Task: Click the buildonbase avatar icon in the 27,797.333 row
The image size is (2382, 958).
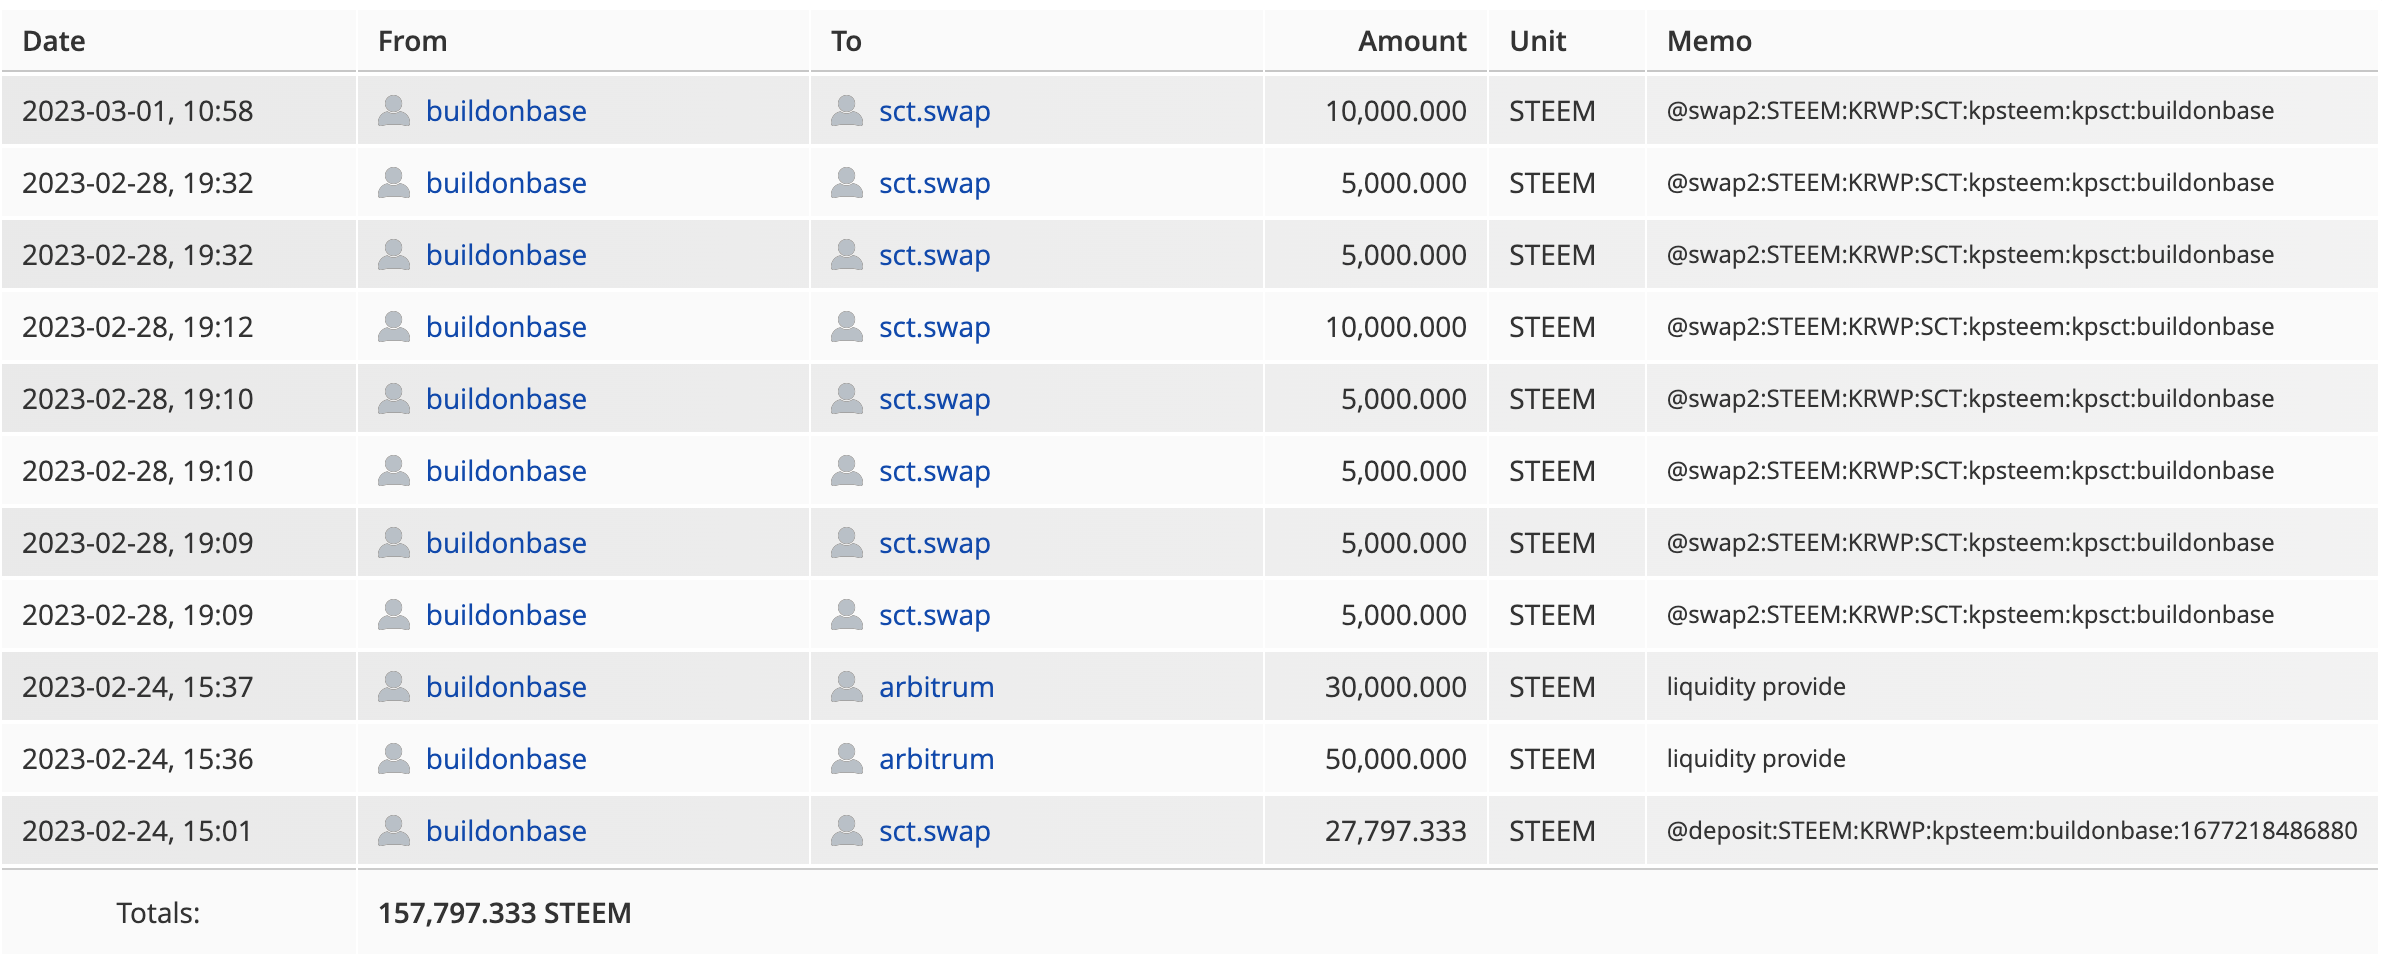Action: tap(394, 831)
